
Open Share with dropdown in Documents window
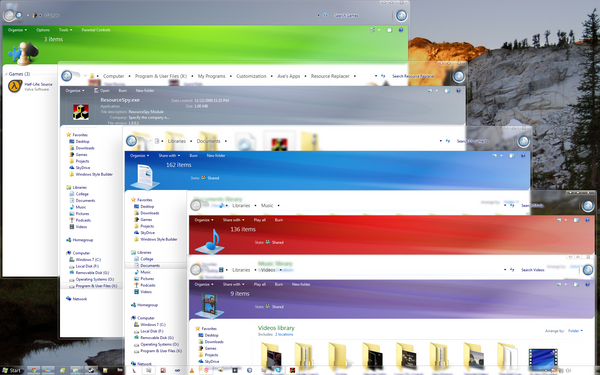click(169, 156)
